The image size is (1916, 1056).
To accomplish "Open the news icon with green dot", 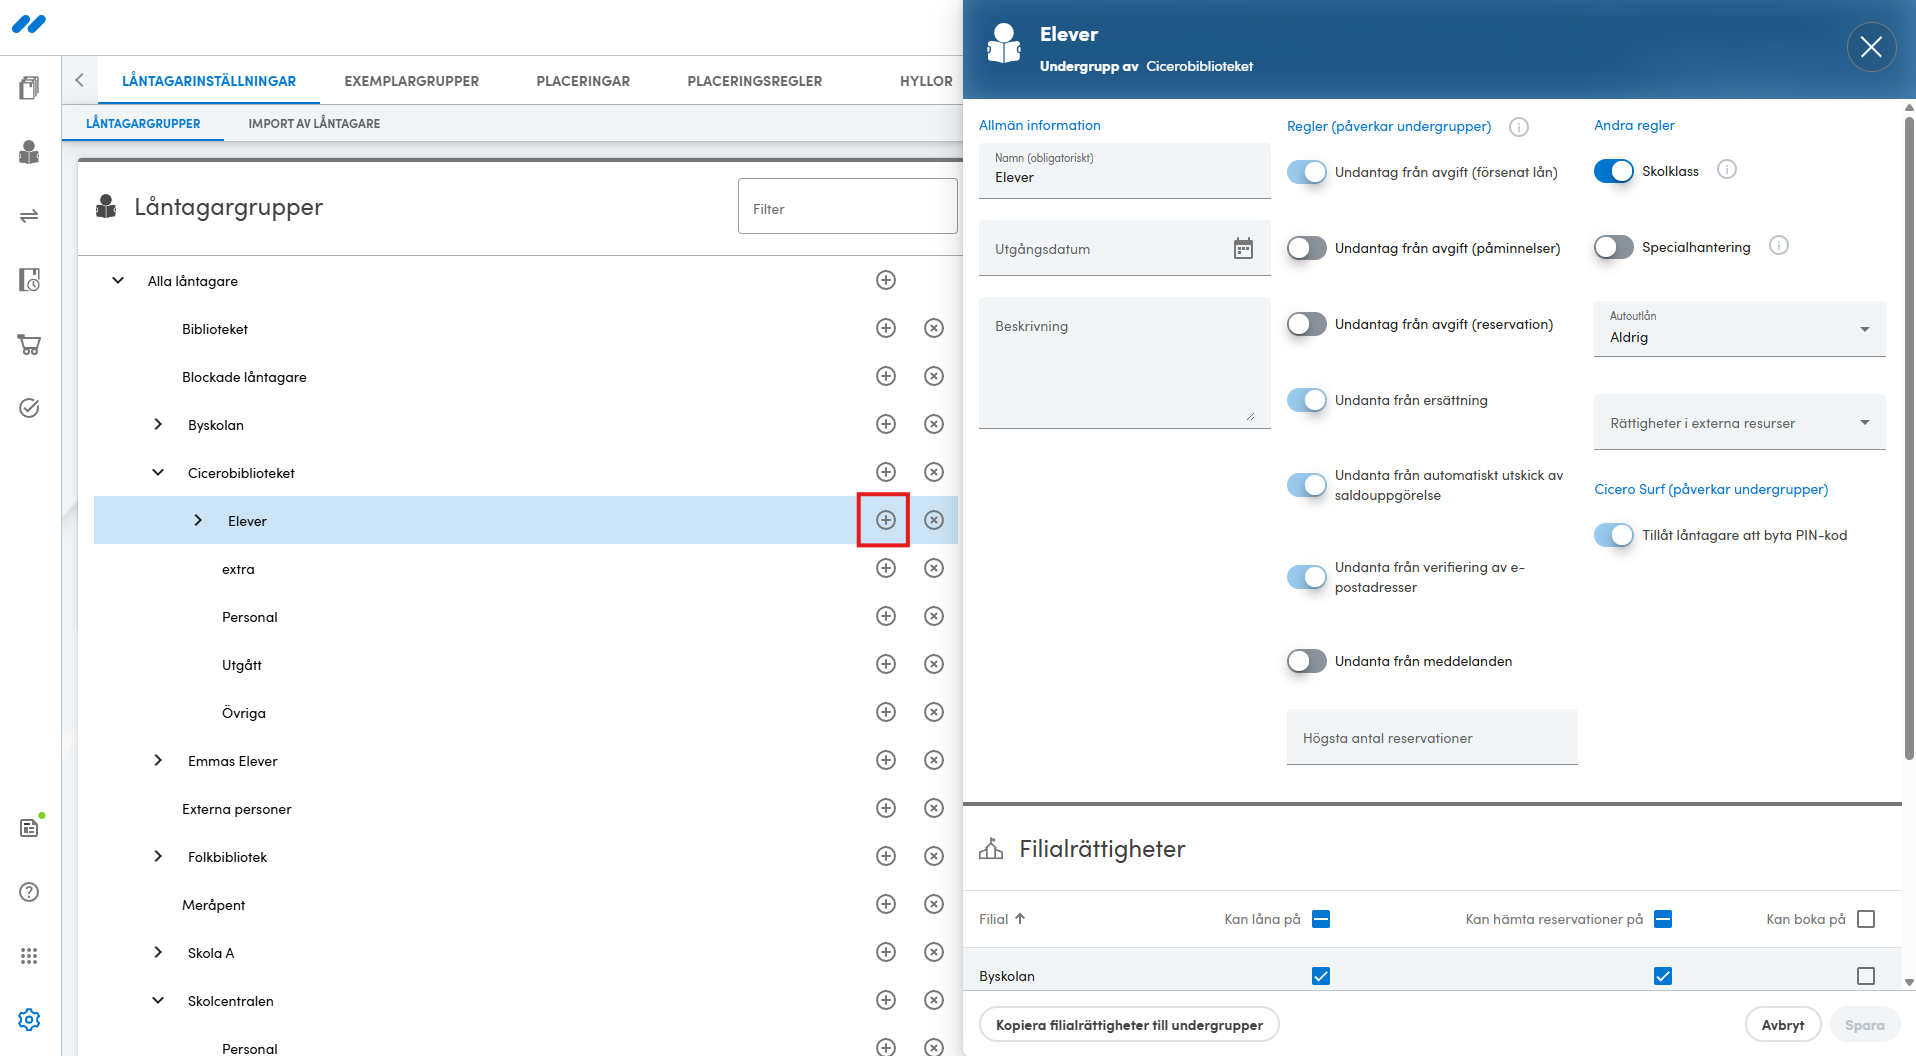I will click(x=29, y=827).
